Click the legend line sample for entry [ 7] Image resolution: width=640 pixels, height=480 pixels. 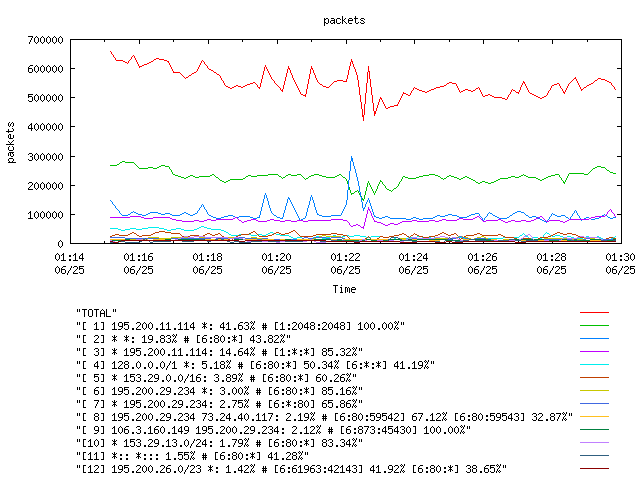pos(594,404)
